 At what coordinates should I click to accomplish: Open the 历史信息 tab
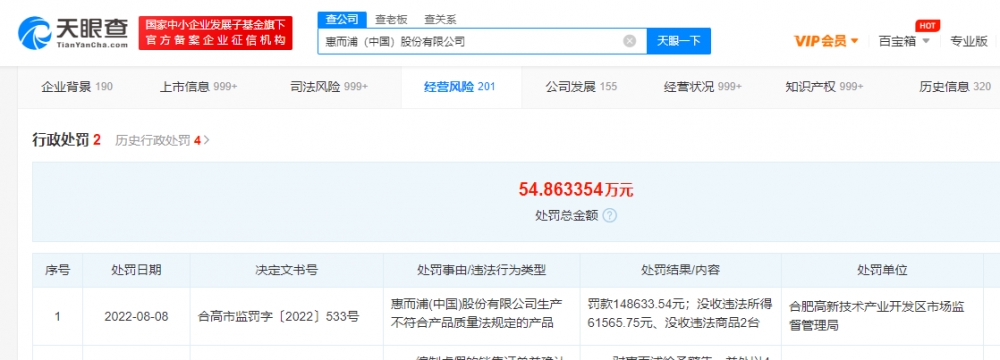tap(955, 87)
